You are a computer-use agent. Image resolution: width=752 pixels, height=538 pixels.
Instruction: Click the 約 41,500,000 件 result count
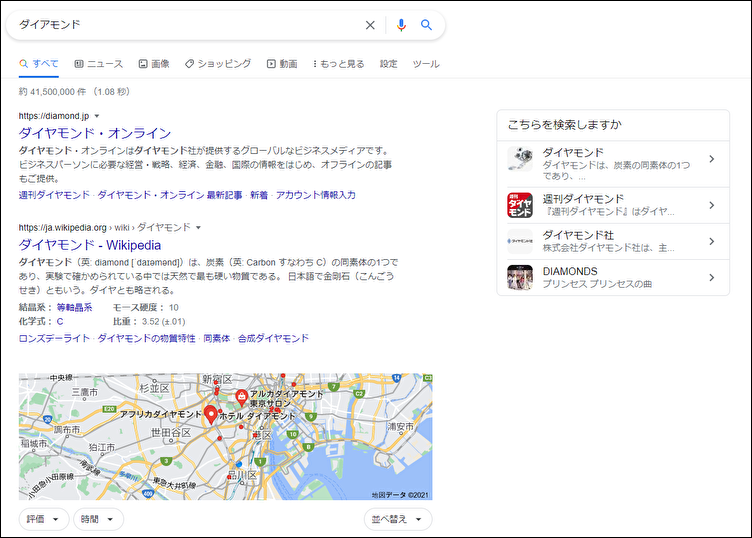click(53, 92)
